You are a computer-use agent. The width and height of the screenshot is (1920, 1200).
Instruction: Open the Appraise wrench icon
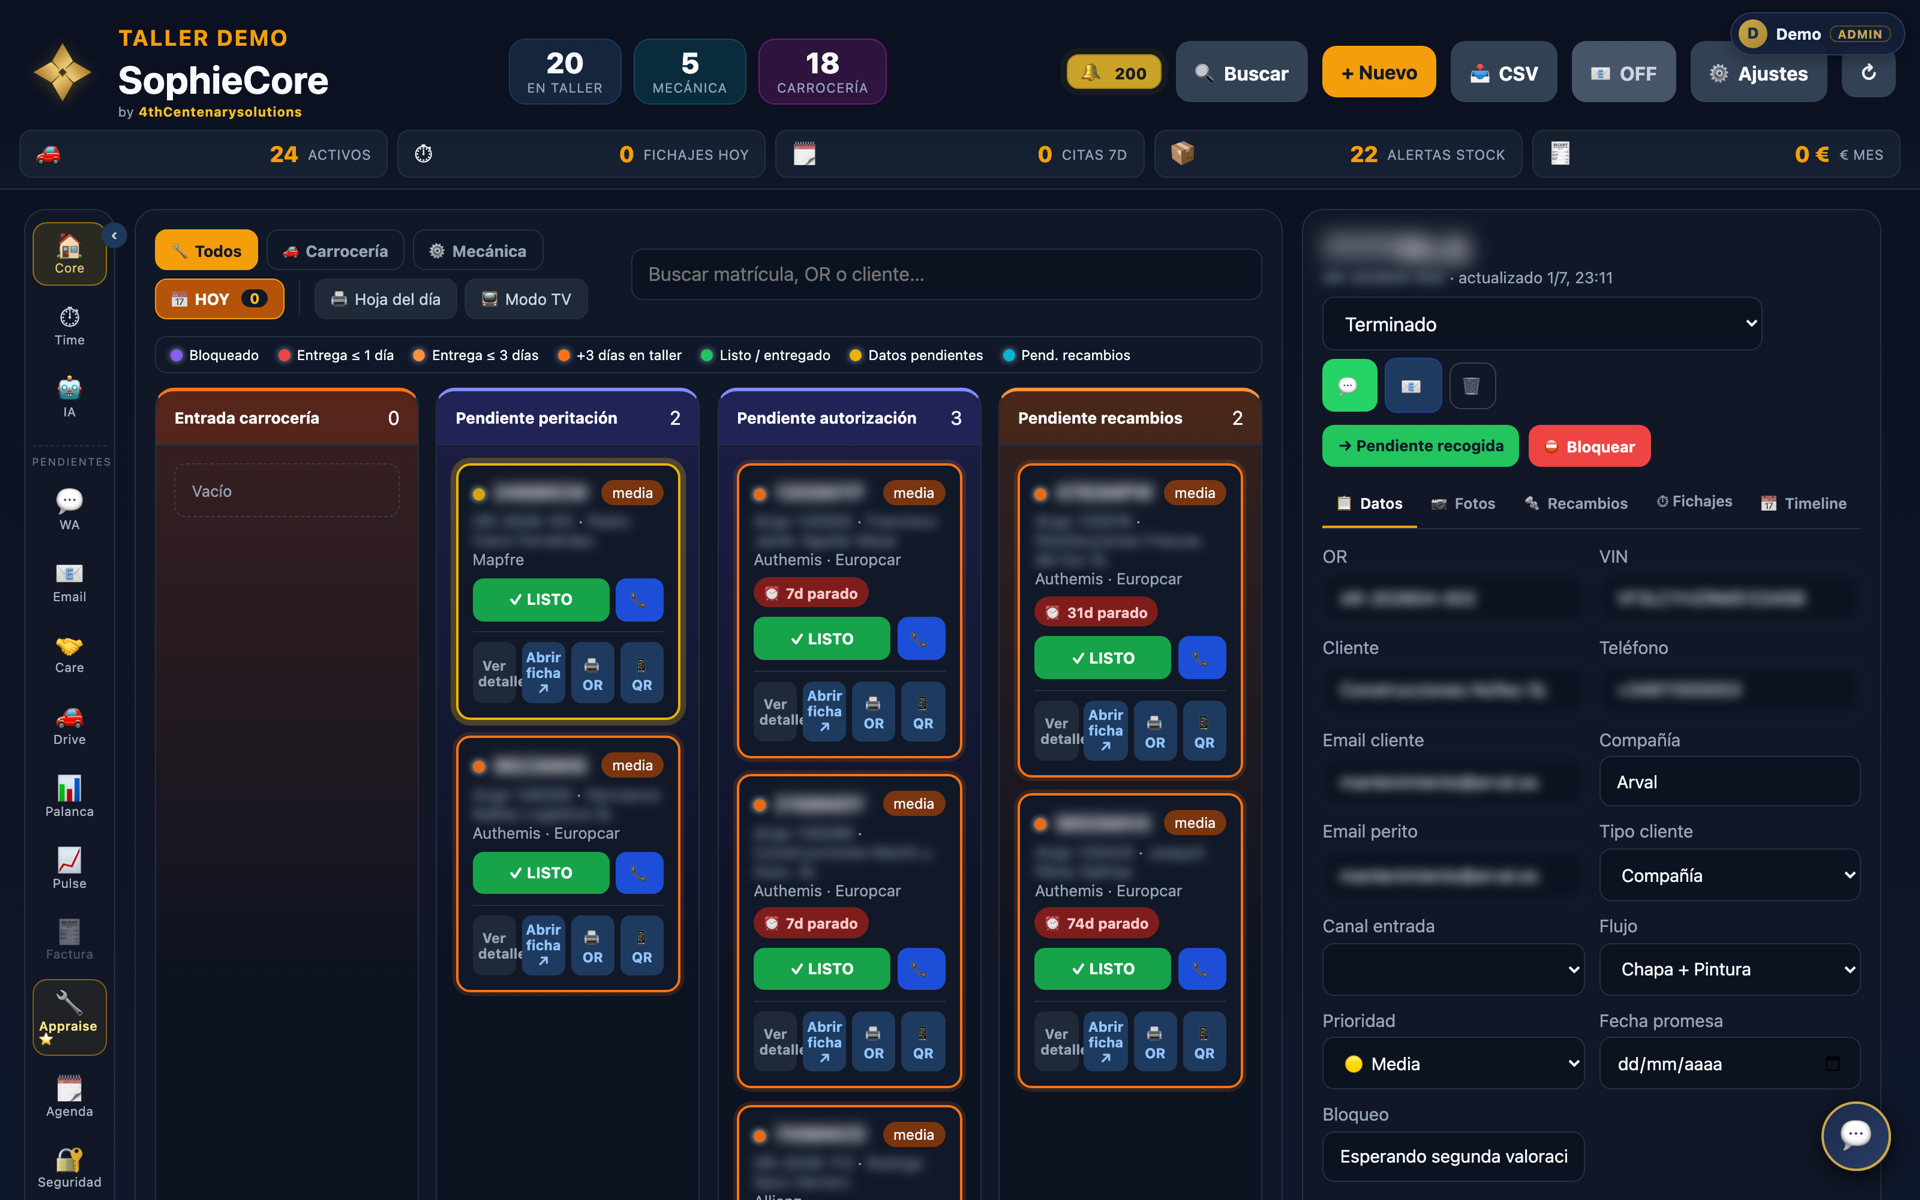(x=69, y=1017)
